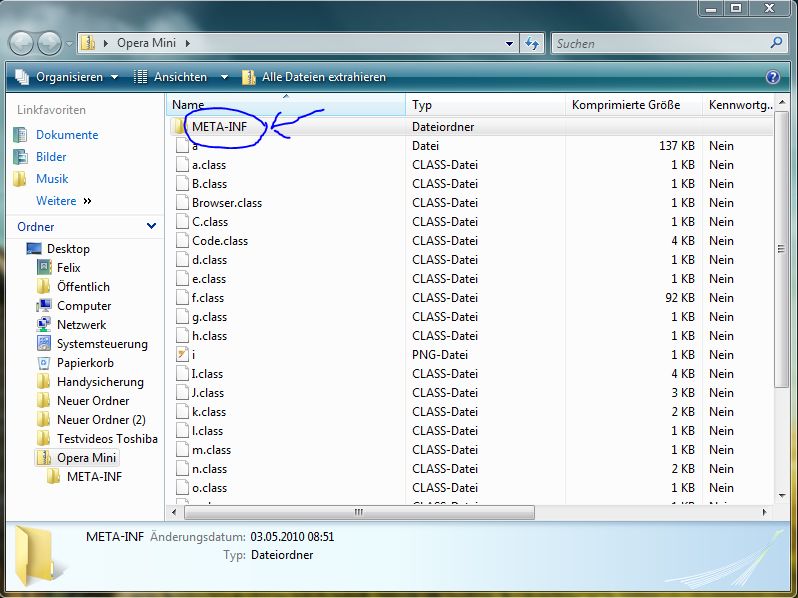Open the address bar history dropdown
Screen dimensions: 798x598
pos(509,44)
